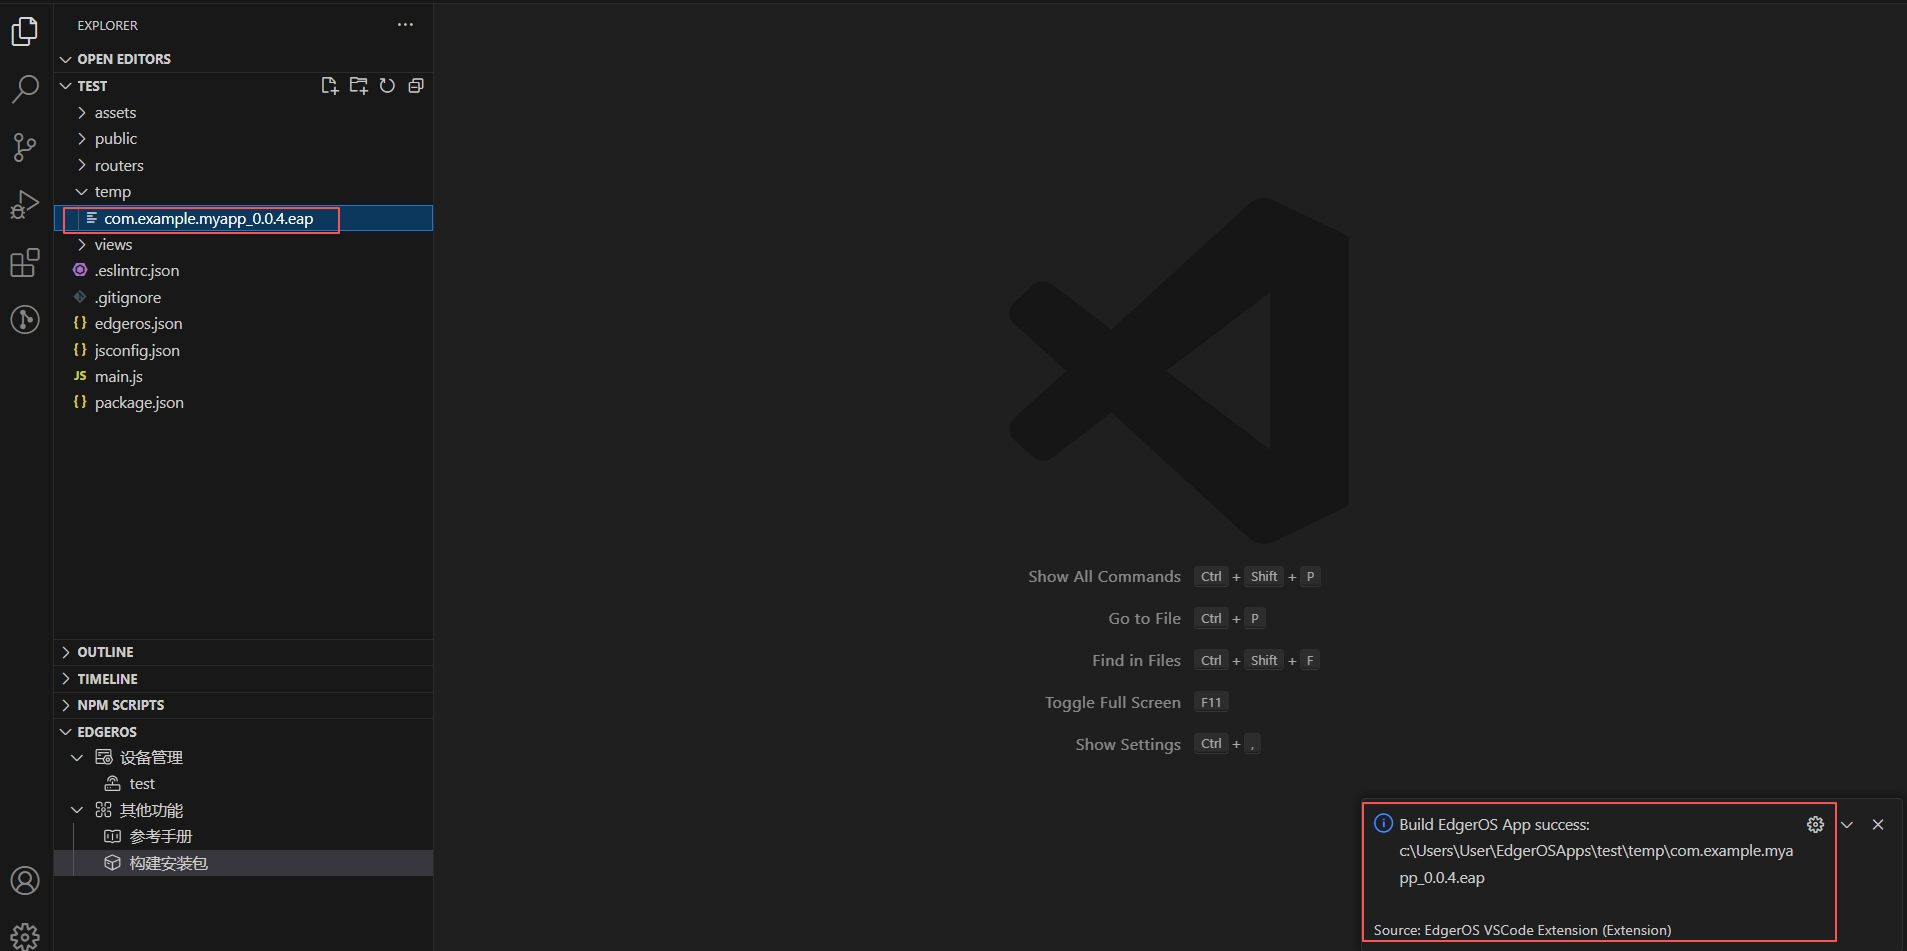Click the New Folder icon in explorer

pyautogui.click(x=358, y=86)
